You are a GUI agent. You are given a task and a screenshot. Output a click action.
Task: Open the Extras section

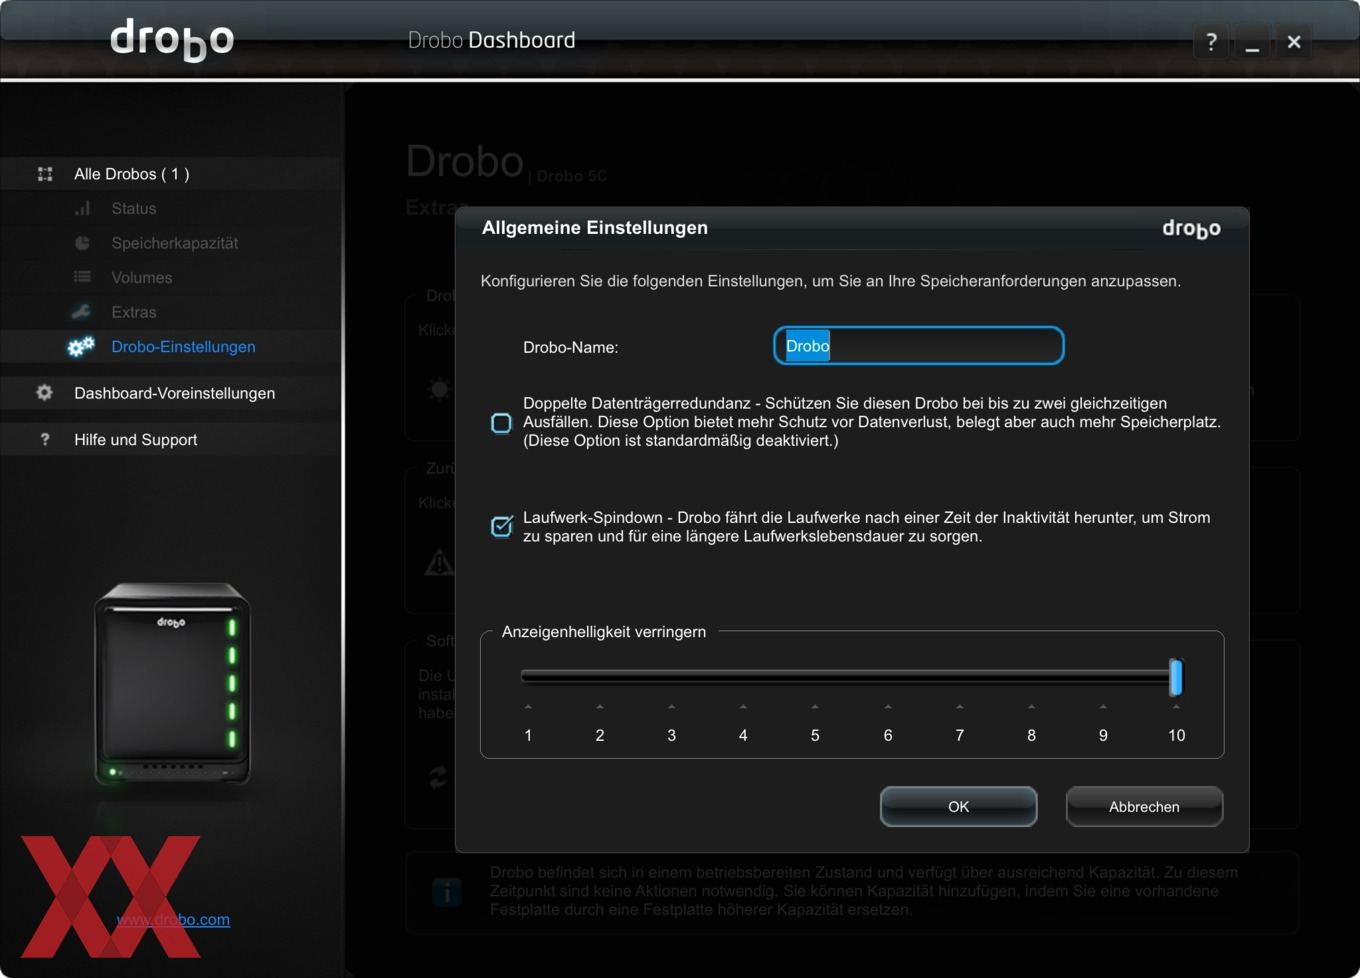point(134,312)
